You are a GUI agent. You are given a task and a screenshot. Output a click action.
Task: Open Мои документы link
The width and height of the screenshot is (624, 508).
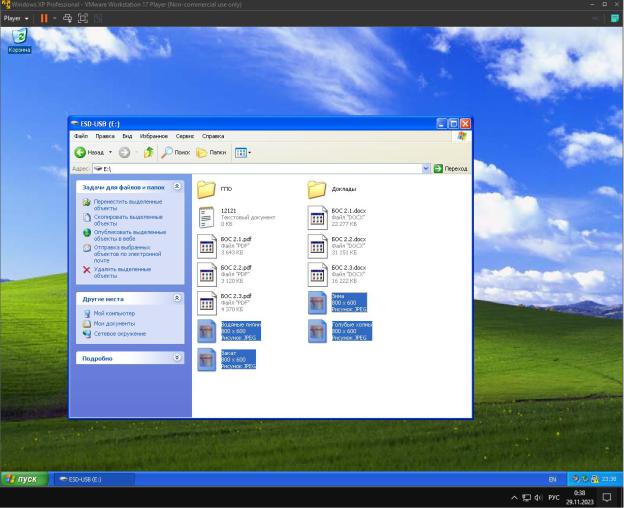pos(114,324)
